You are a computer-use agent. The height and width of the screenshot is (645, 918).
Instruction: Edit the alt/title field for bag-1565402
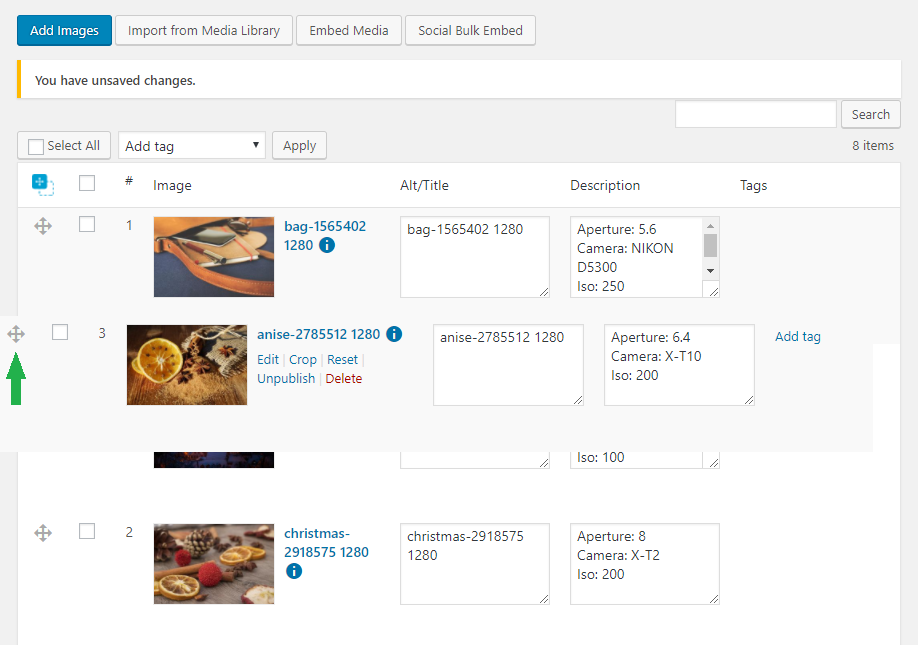point(475,257)
